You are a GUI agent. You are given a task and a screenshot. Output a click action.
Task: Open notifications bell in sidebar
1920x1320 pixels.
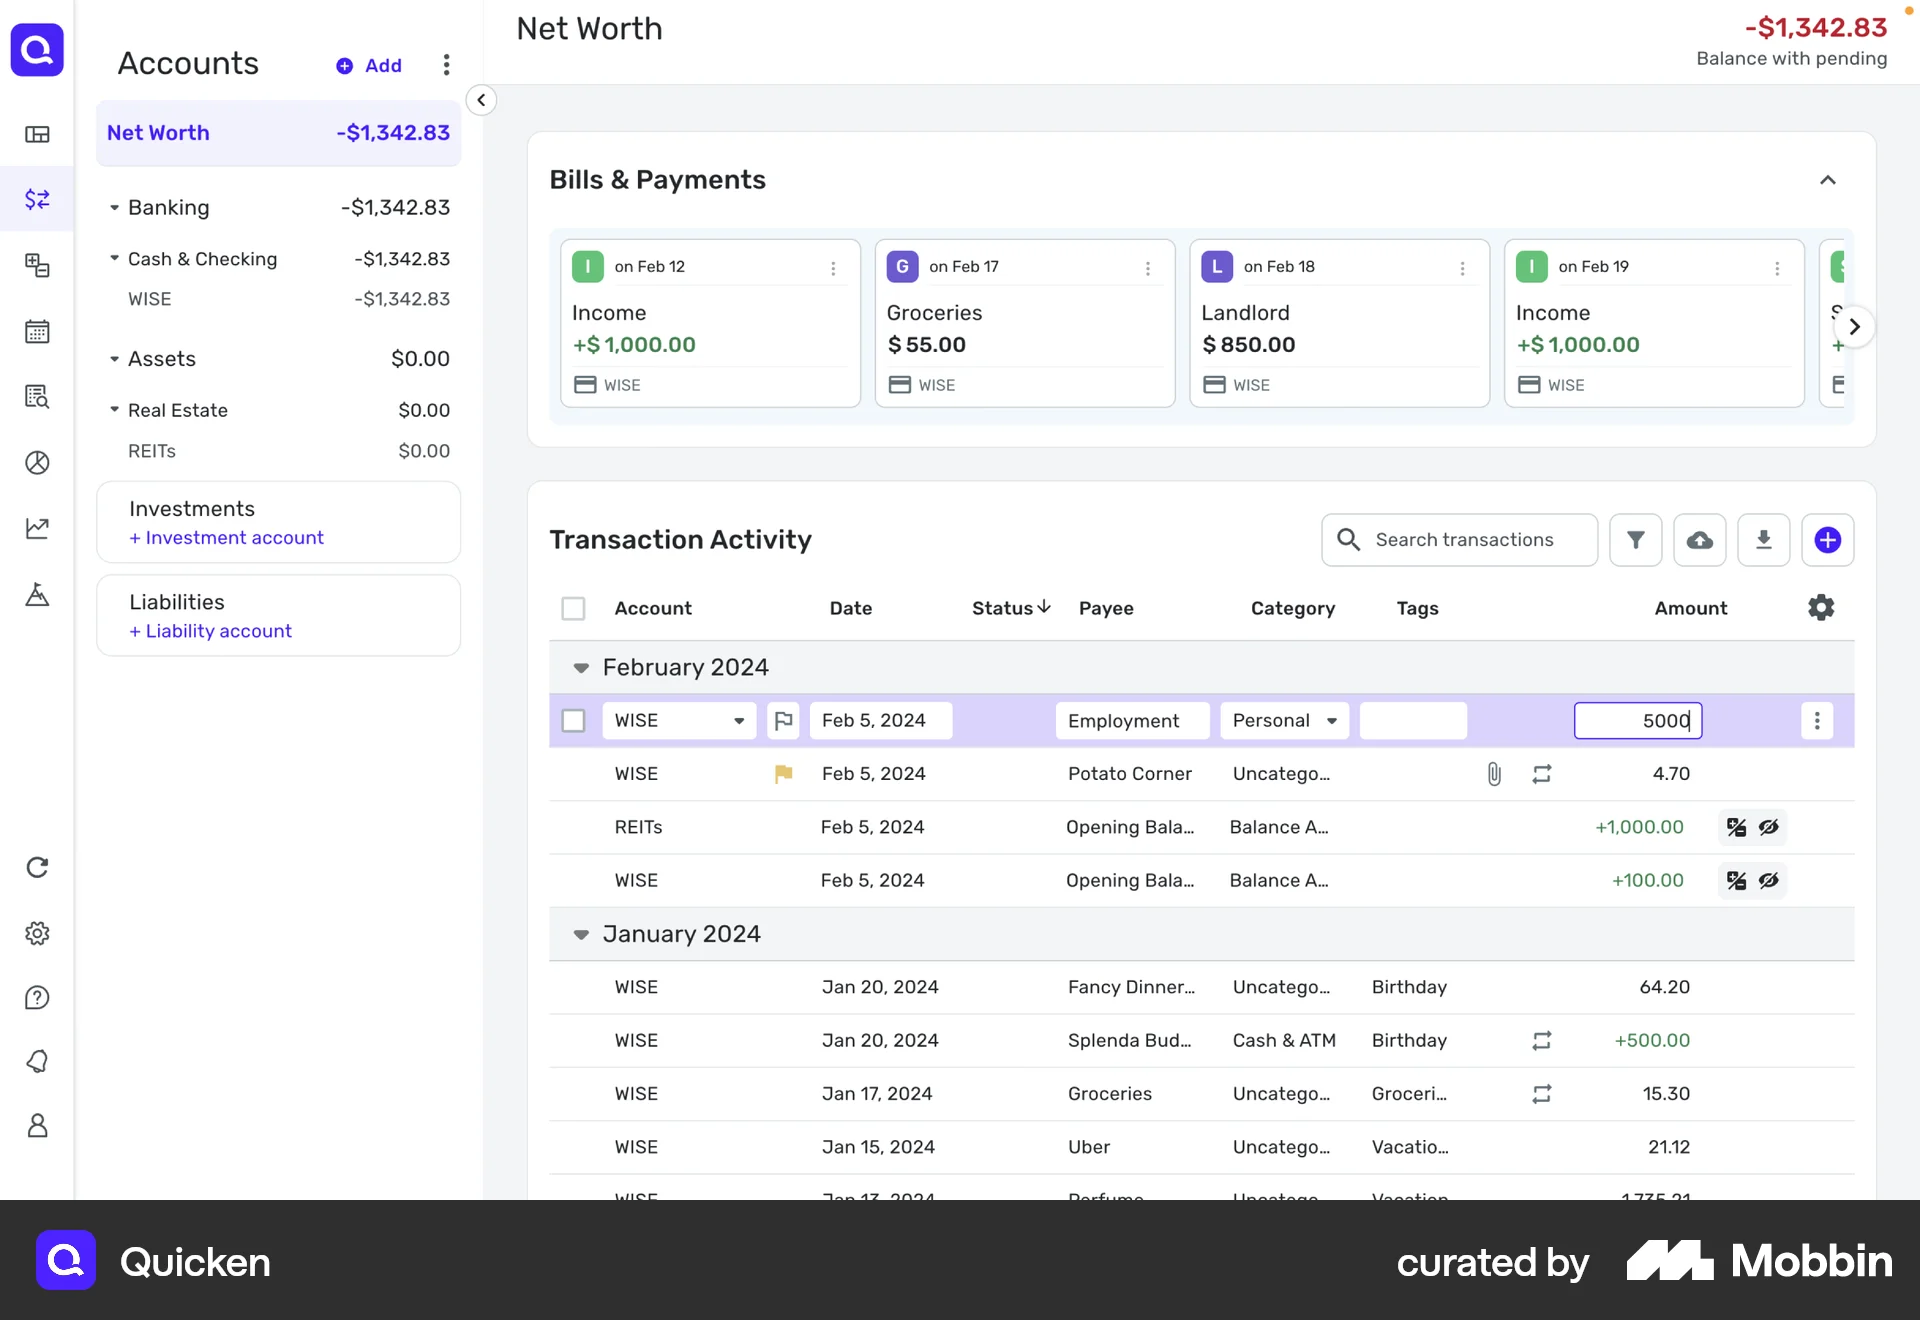click(x=37, y=1061)
